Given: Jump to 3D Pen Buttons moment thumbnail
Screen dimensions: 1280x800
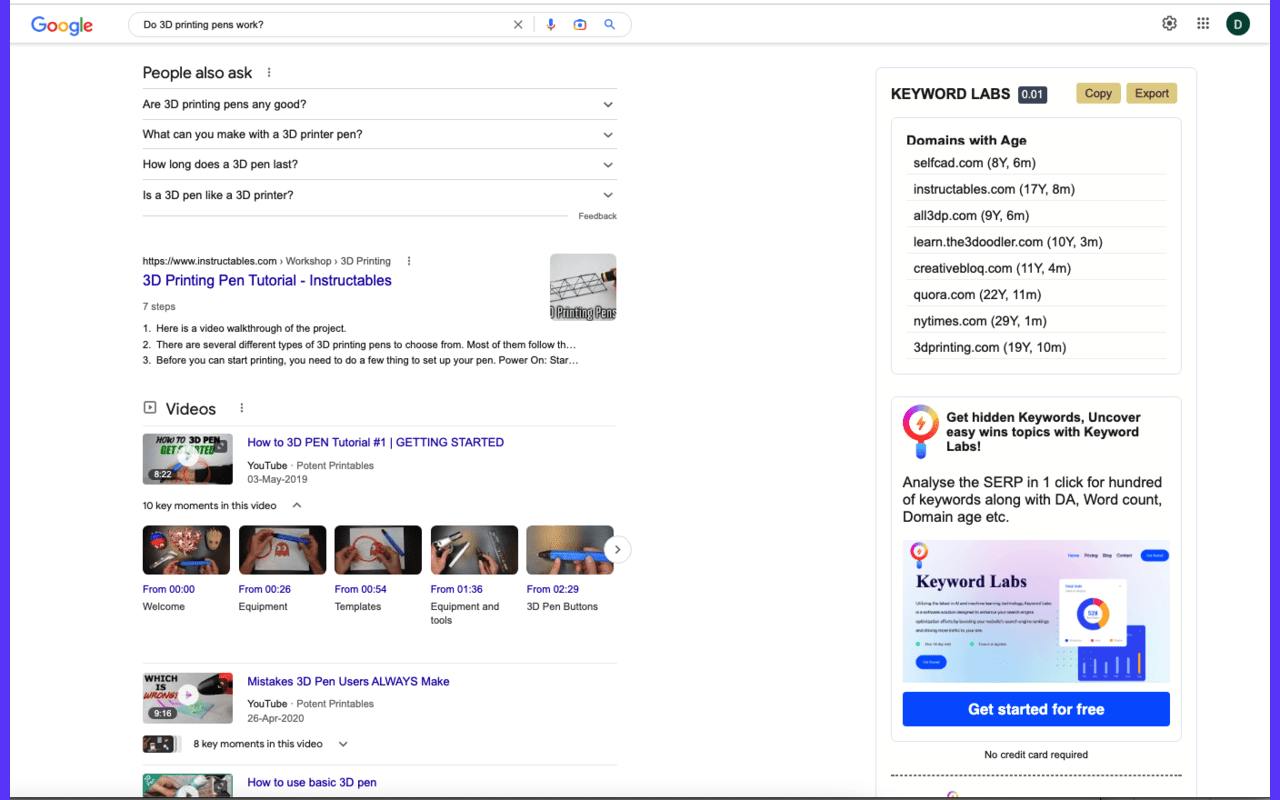Looking at the screenshot, I should 570,550.
